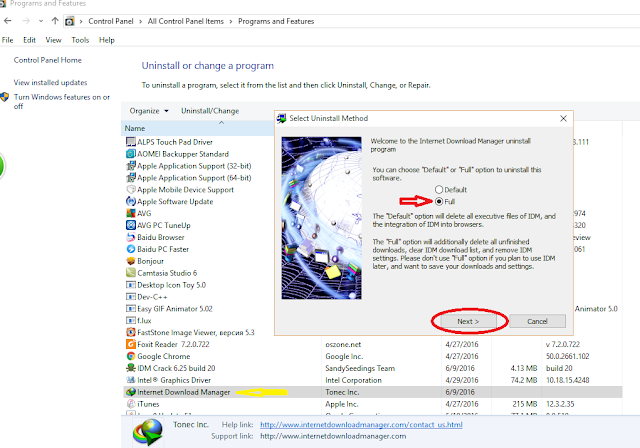Click the Intel Graphics Driver icon
This screenshot has height=448, width=640.
tap(131, 380)
